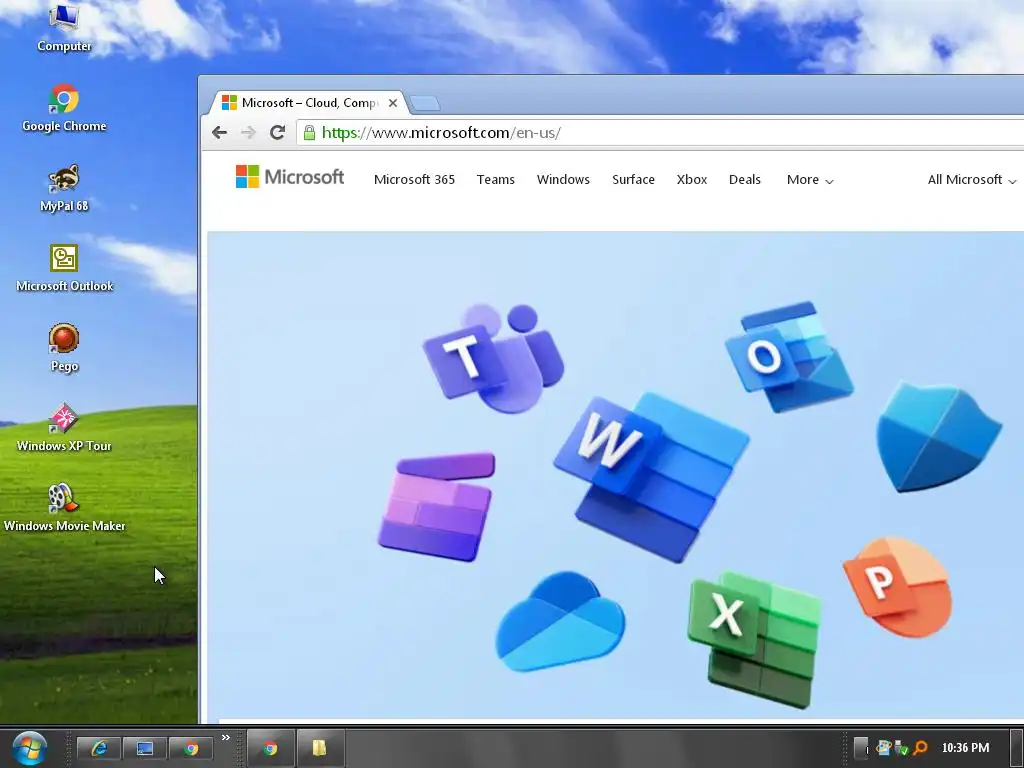1024x768 pixels.
Task: Click the network tray icon with green check
Action: (902, 748)
